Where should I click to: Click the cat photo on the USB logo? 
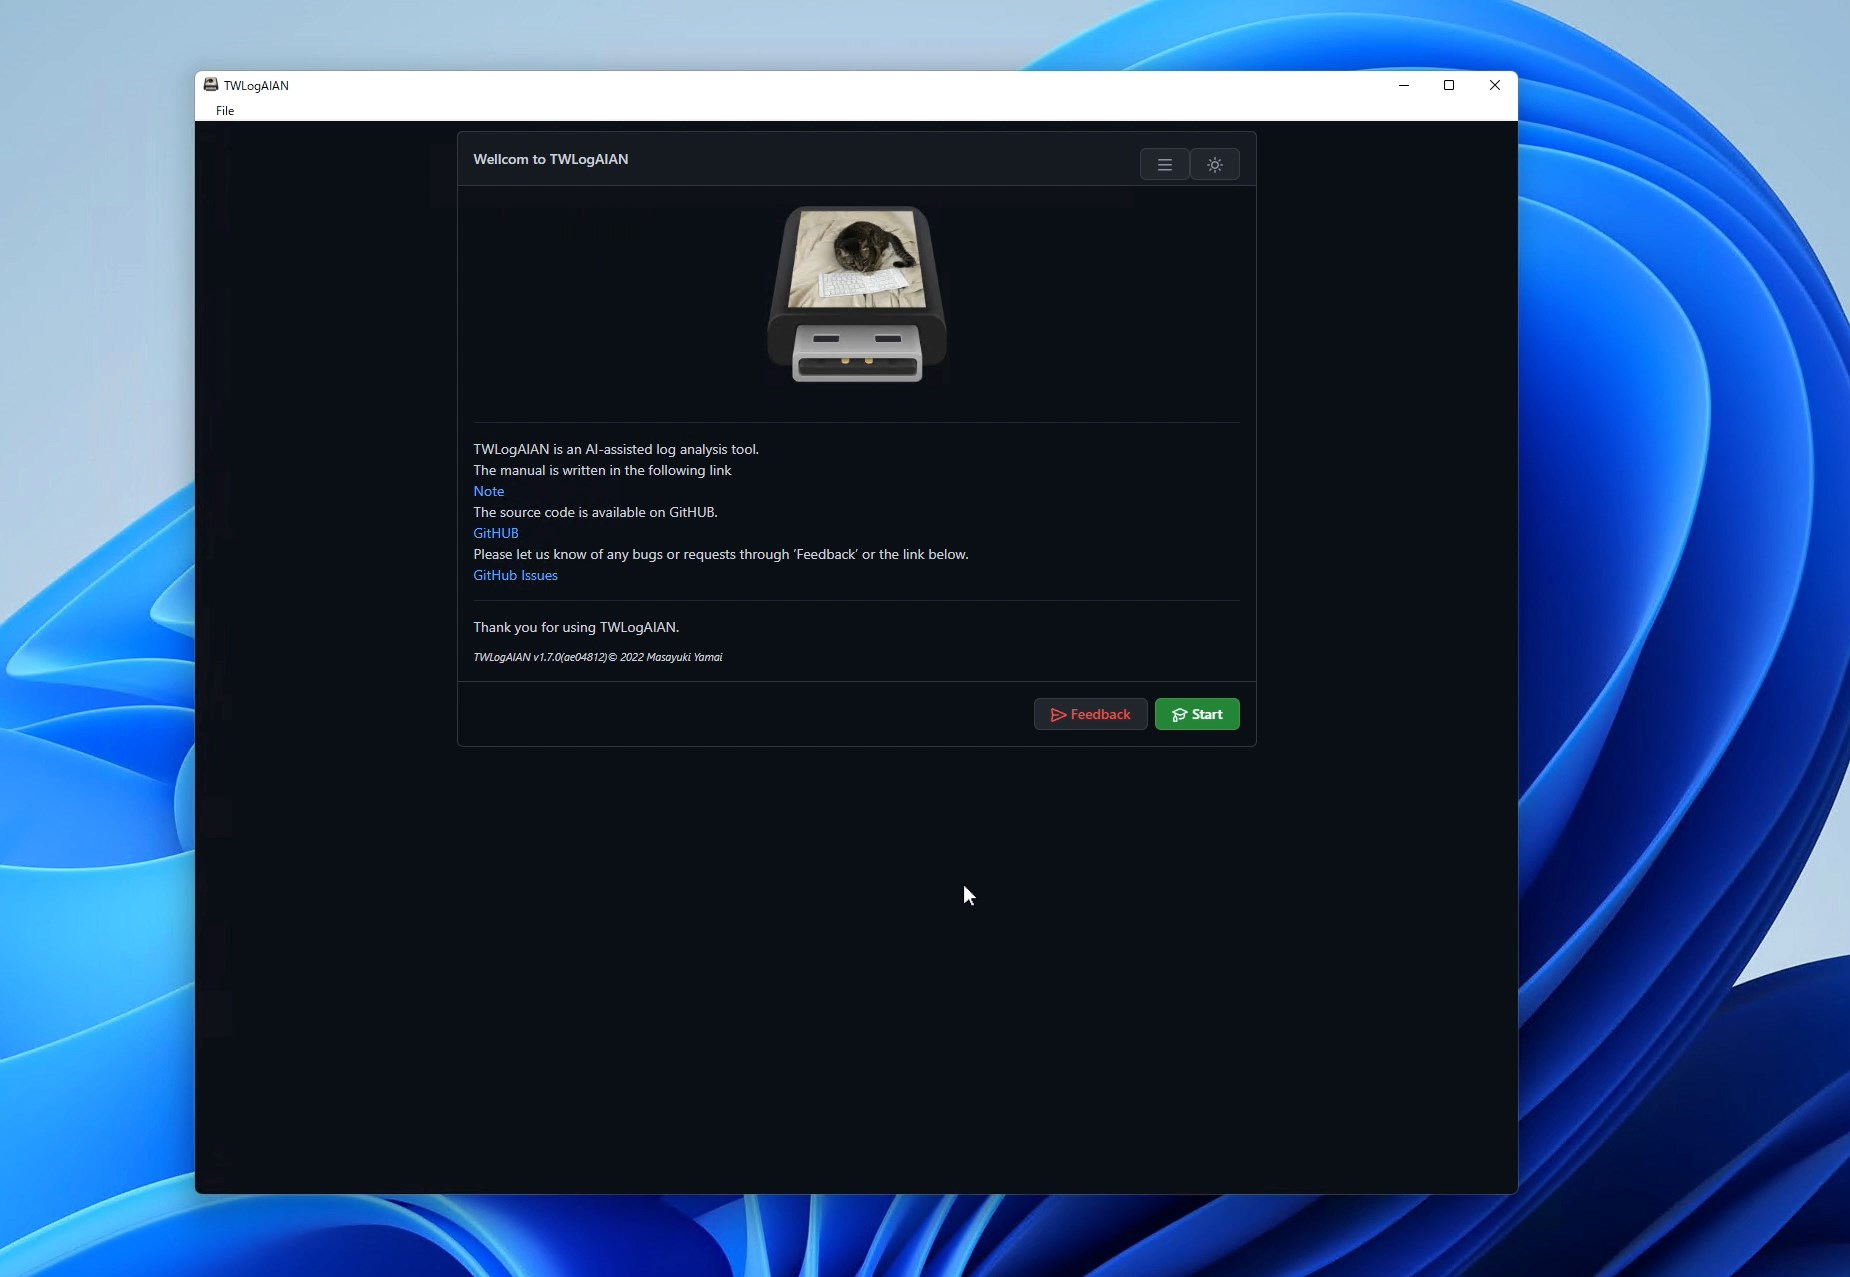click(857, 258)
